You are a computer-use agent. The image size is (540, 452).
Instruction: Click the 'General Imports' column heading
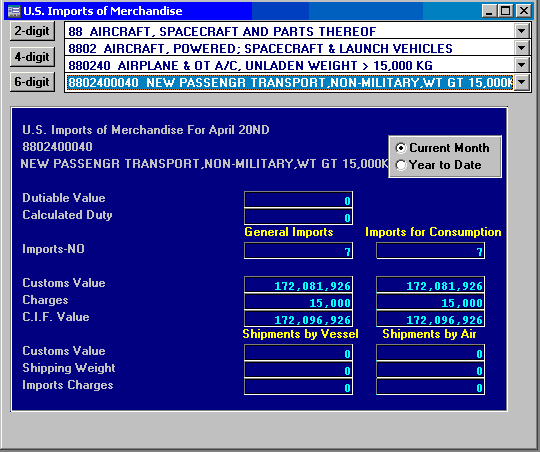pos(289,232)
